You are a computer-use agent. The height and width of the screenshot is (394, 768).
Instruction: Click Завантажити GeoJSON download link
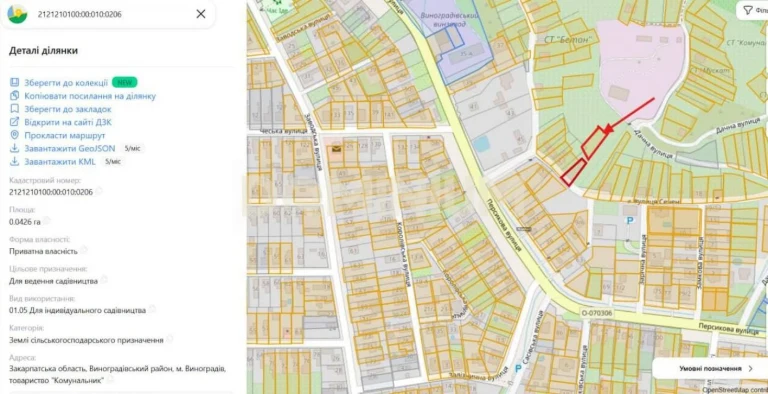(70, 148)
